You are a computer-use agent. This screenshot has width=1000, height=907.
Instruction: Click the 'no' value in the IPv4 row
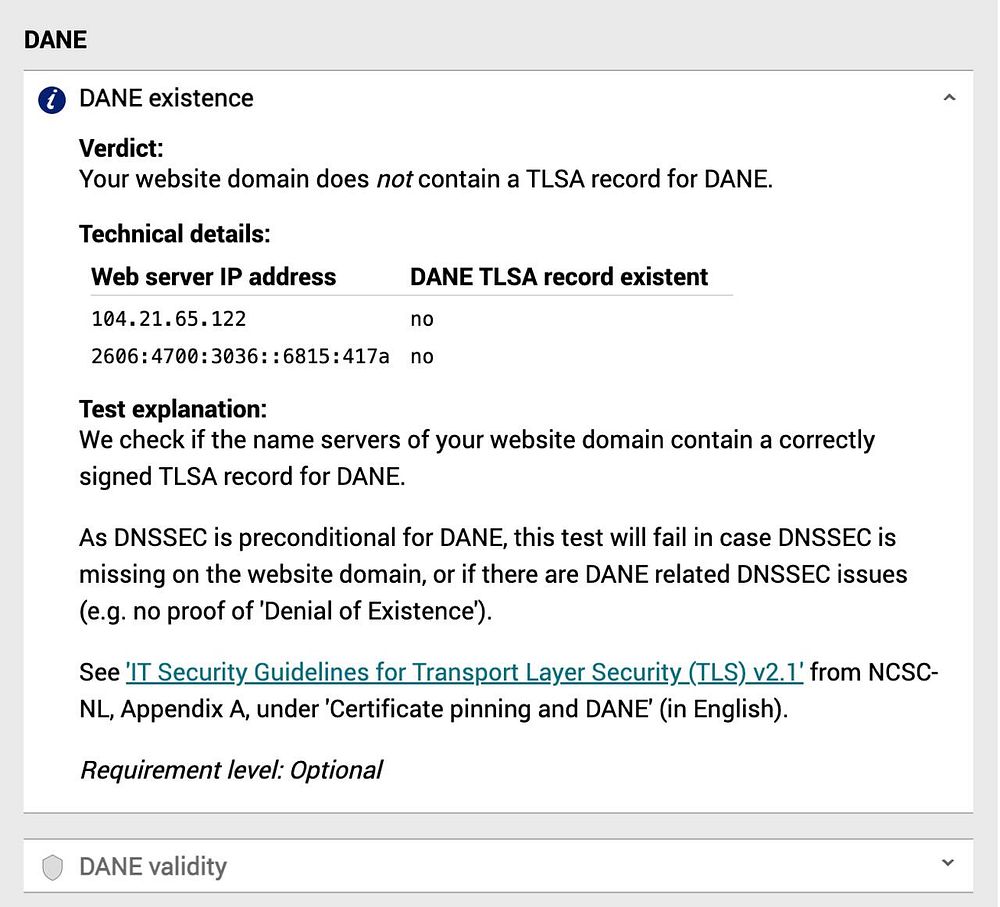[x=421, y=319]
